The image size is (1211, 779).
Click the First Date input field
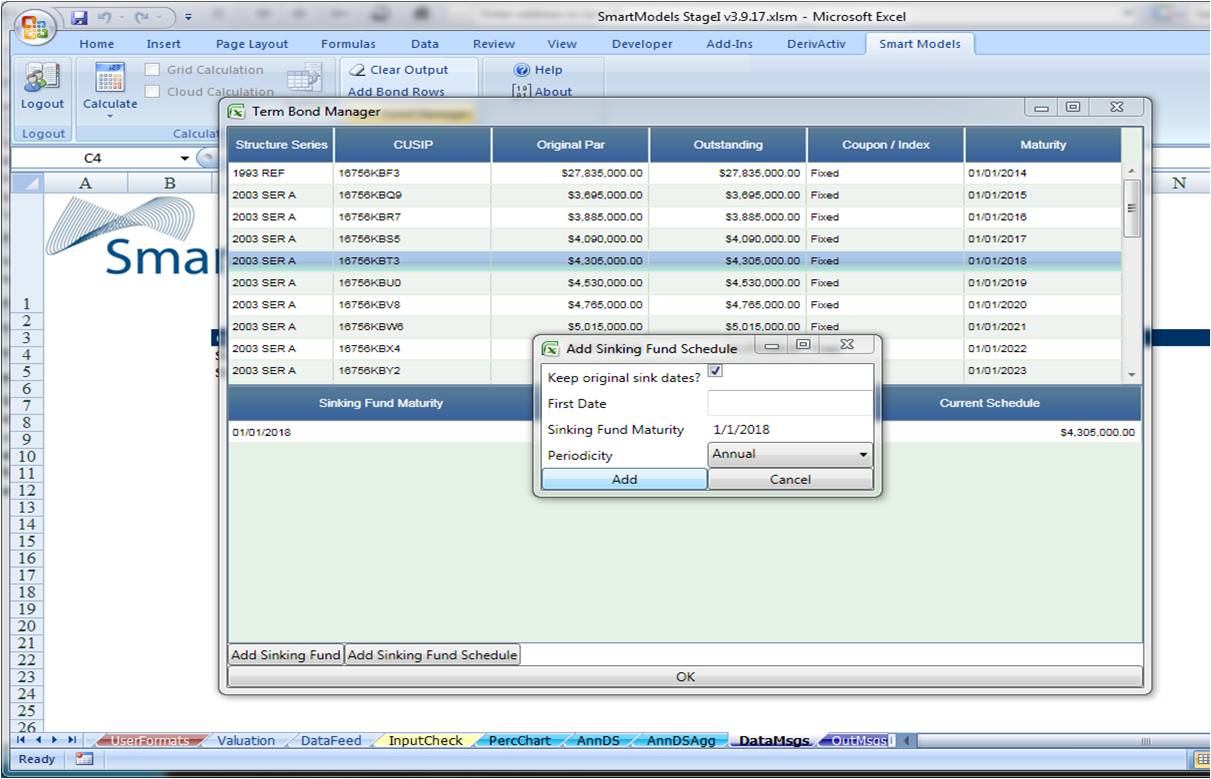[x=790, y=403]
